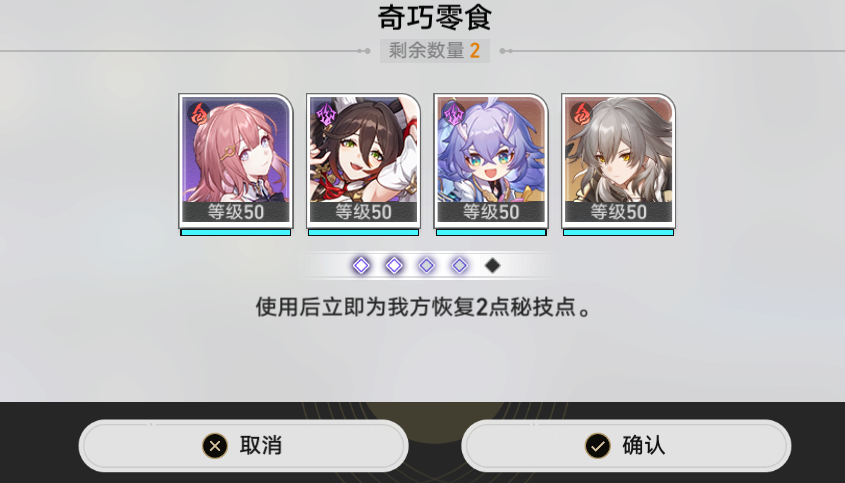Click lightning element icon on dark-haired card
Image resolution: width=845 pixels, height=483 pixels.
326,114
